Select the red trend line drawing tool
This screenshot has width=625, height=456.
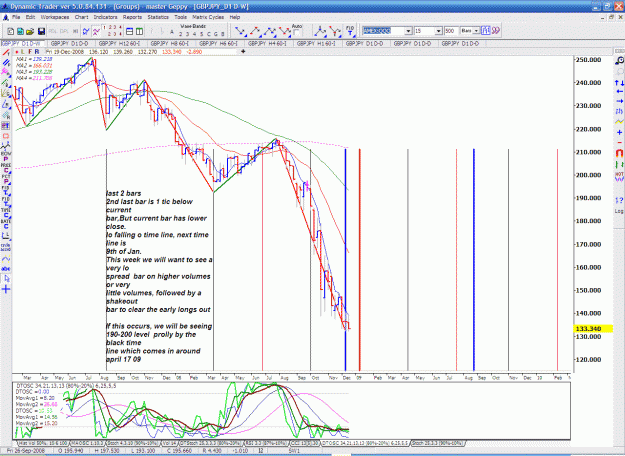point(6,53)
